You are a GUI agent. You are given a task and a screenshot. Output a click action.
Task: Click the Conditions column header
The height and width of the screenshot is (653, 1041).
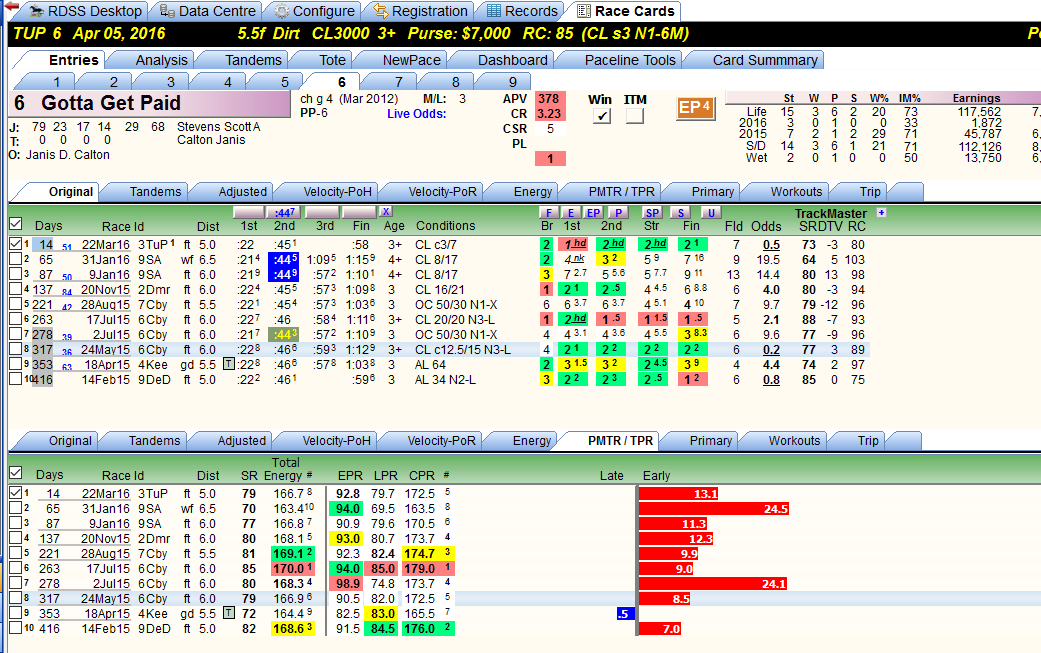[445, 226]
